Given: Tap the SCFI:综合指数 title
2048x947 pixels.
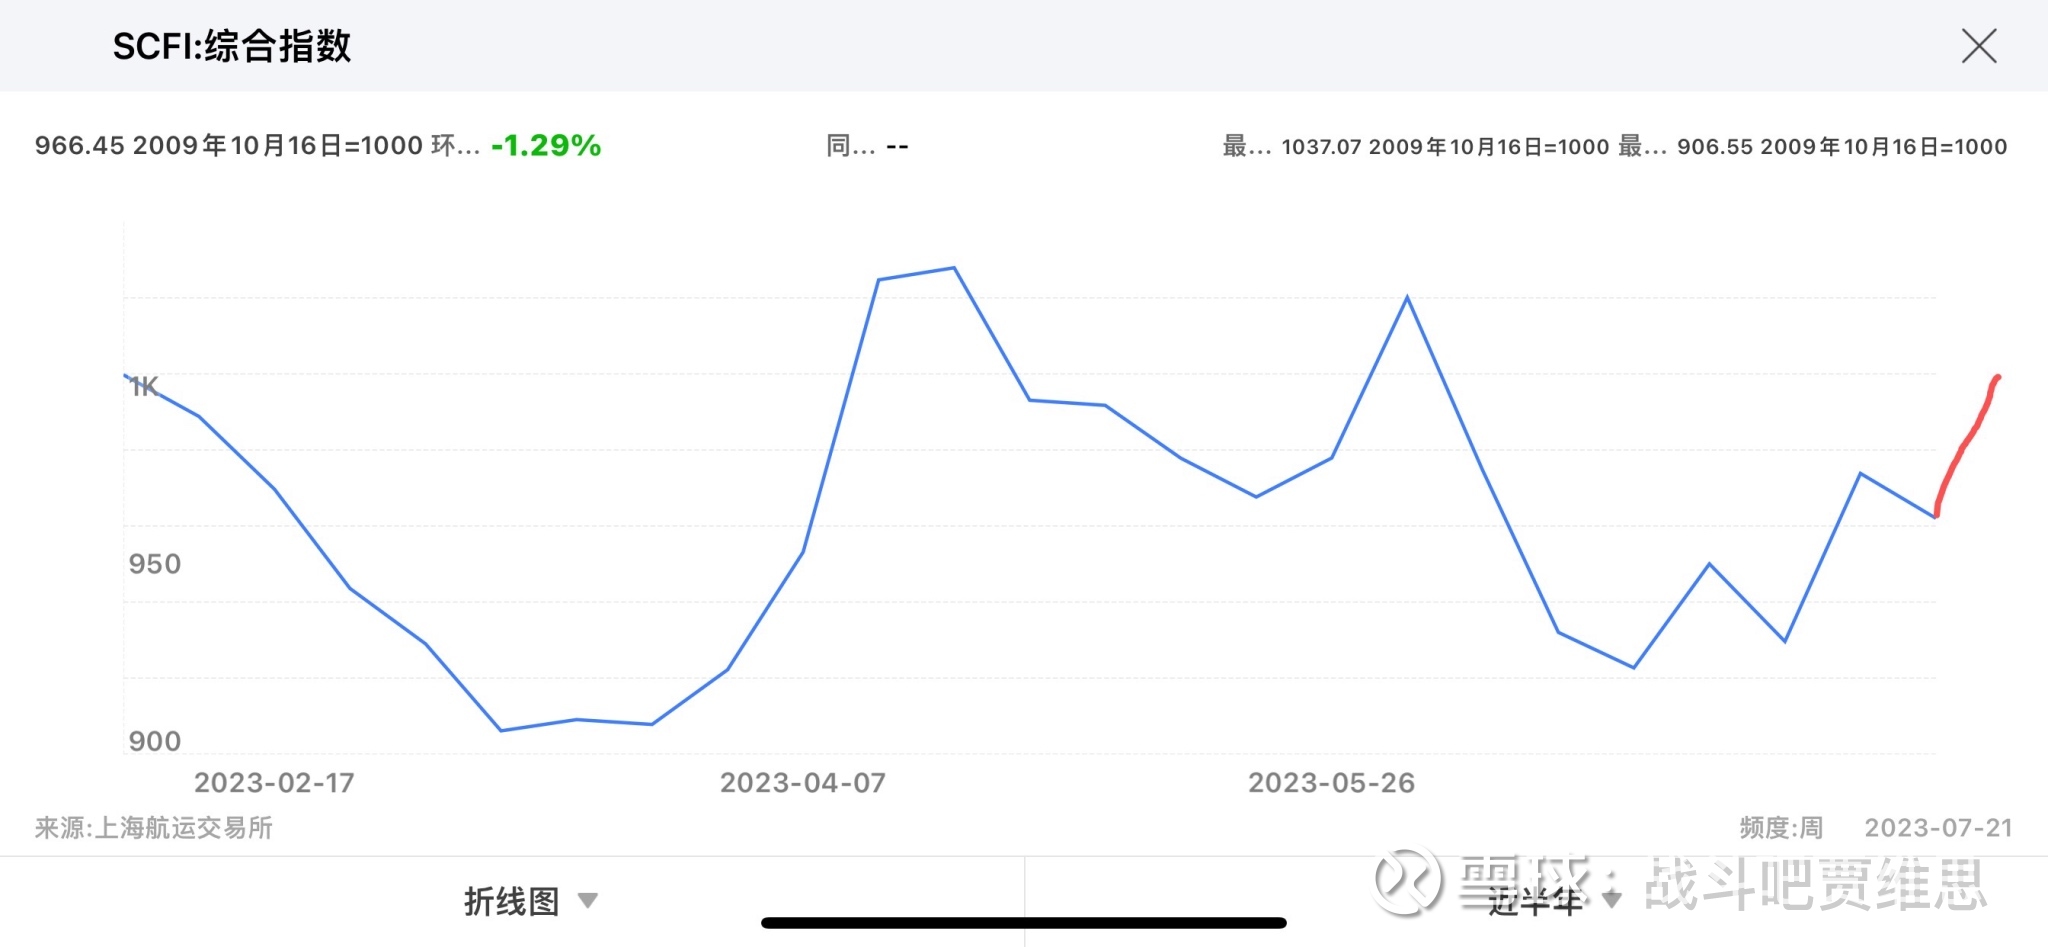Looking at the screenshot, I should pyautogui.click(x=232, y=46).
